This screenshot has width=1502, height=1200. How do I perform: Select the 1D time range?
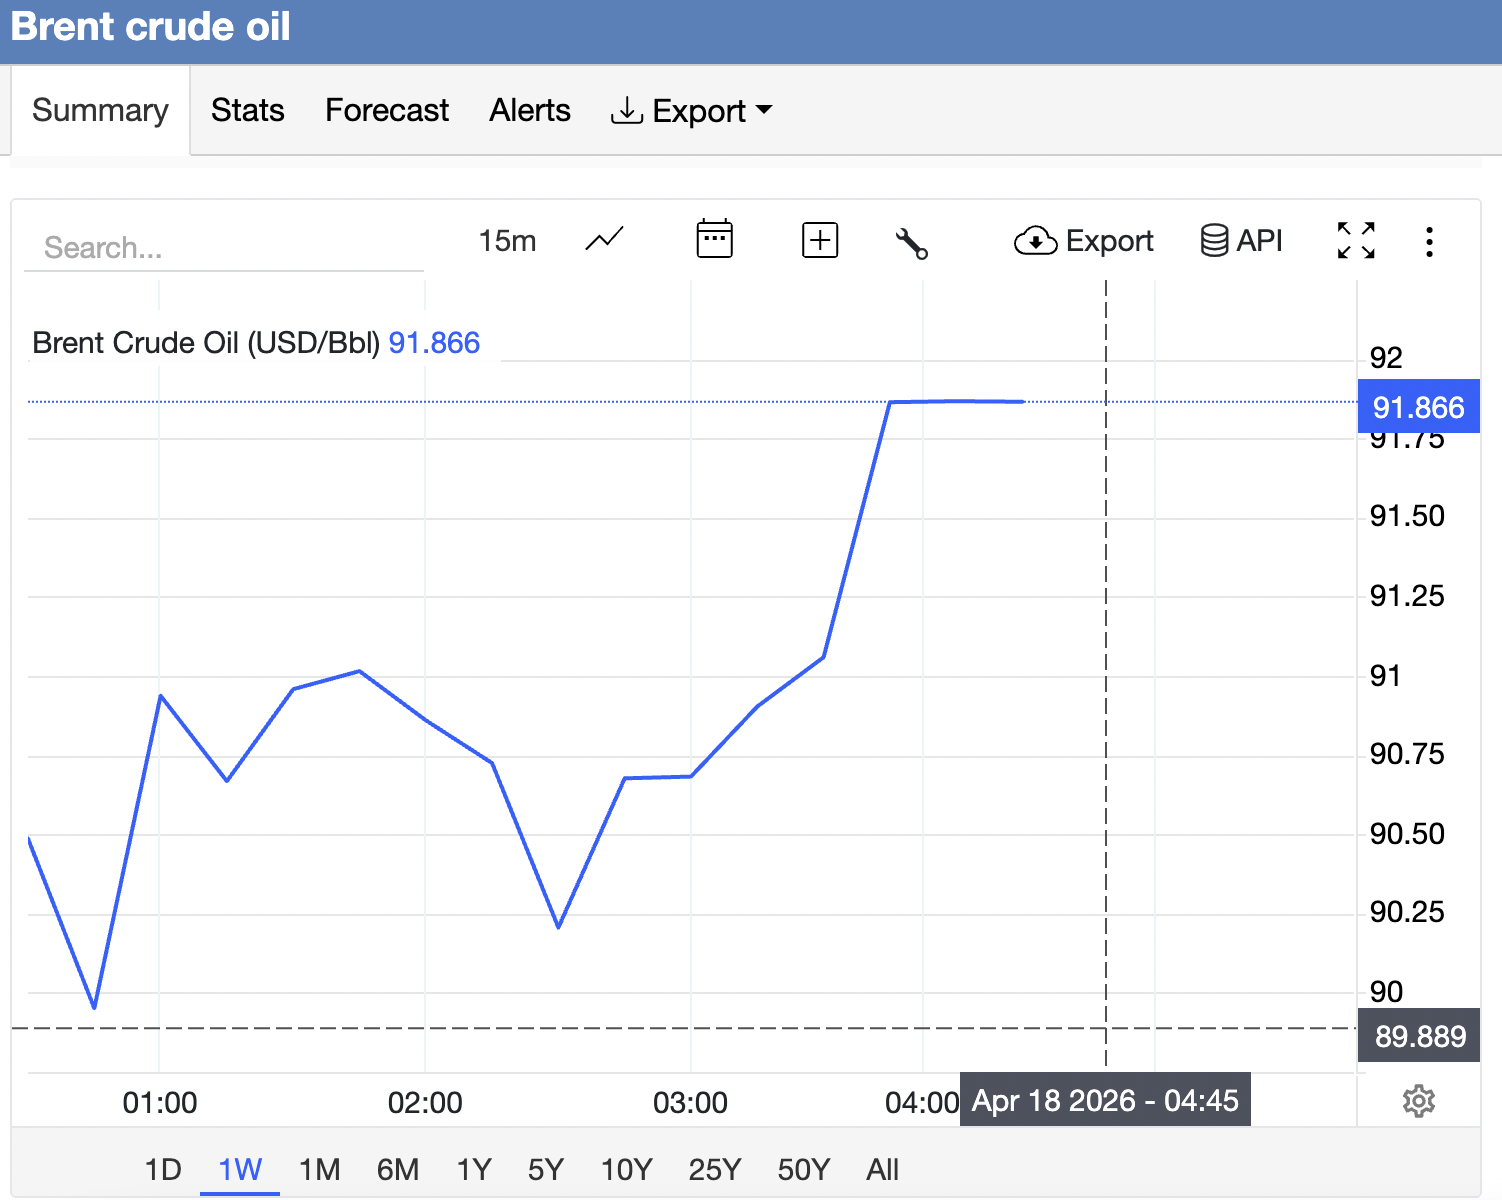163,1169
